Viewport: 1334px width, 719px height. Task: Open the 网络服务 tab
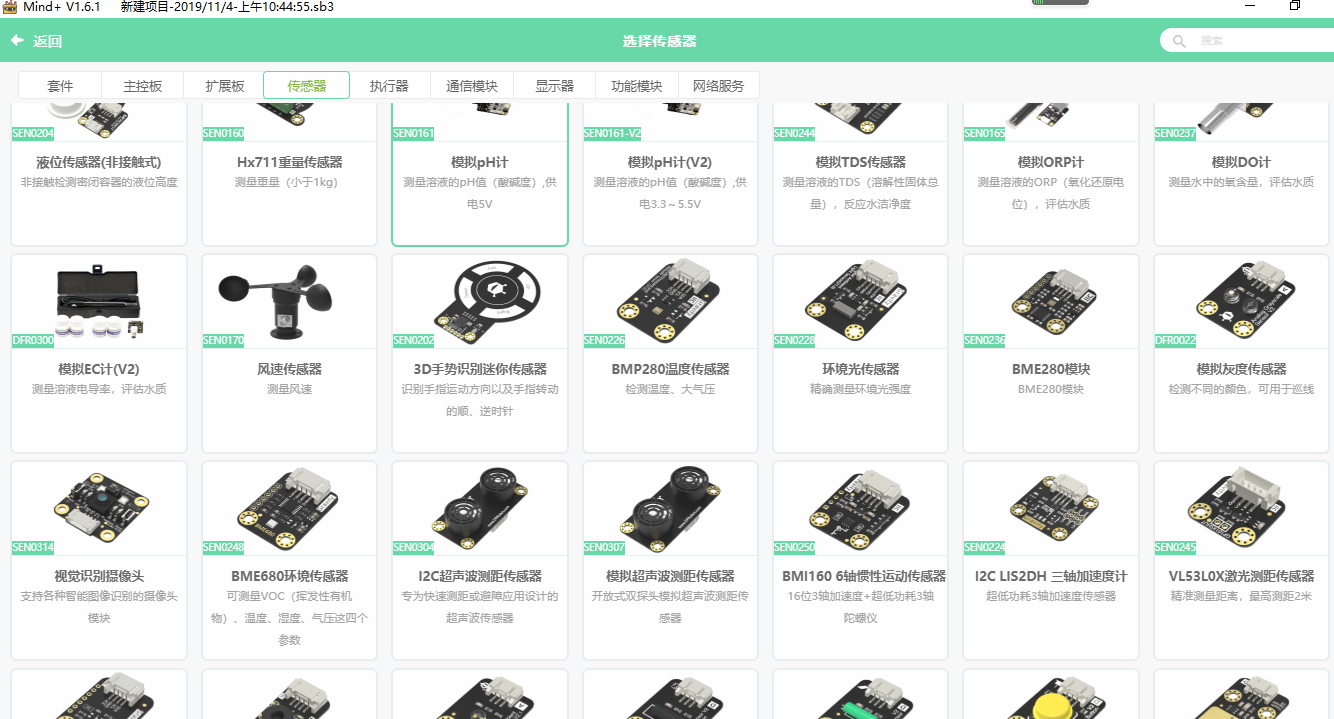(718, 86)
